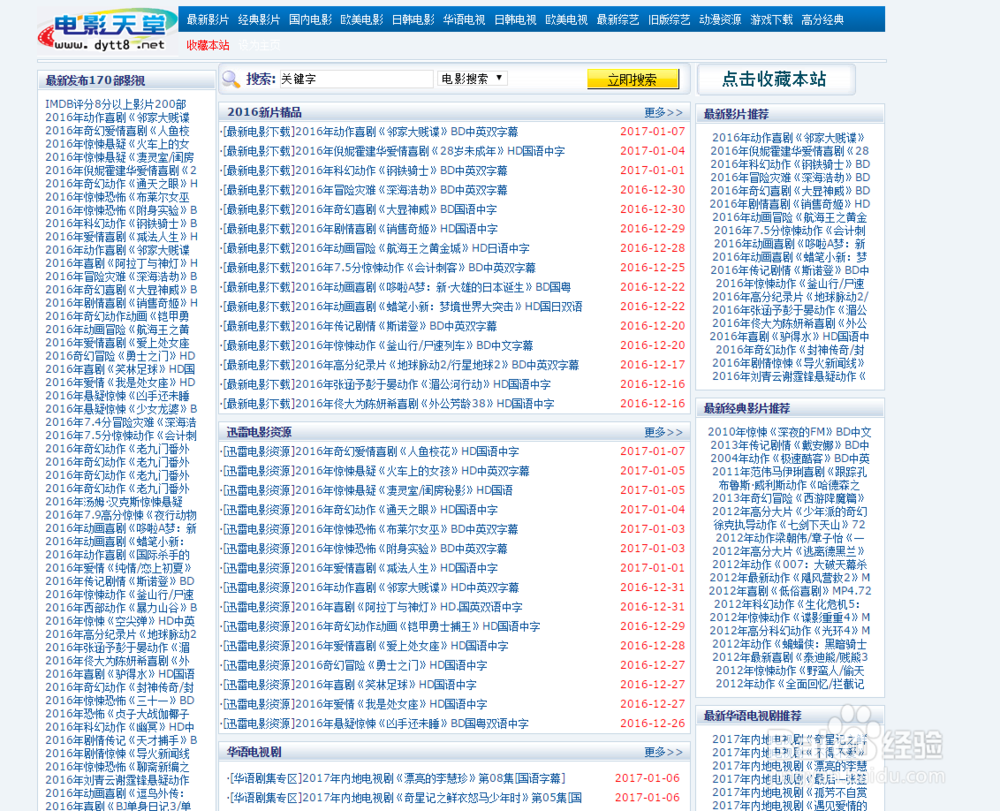Click the magnifier search icon
Viewport: 1000px width, 811px height.
[x=230, y=79]
